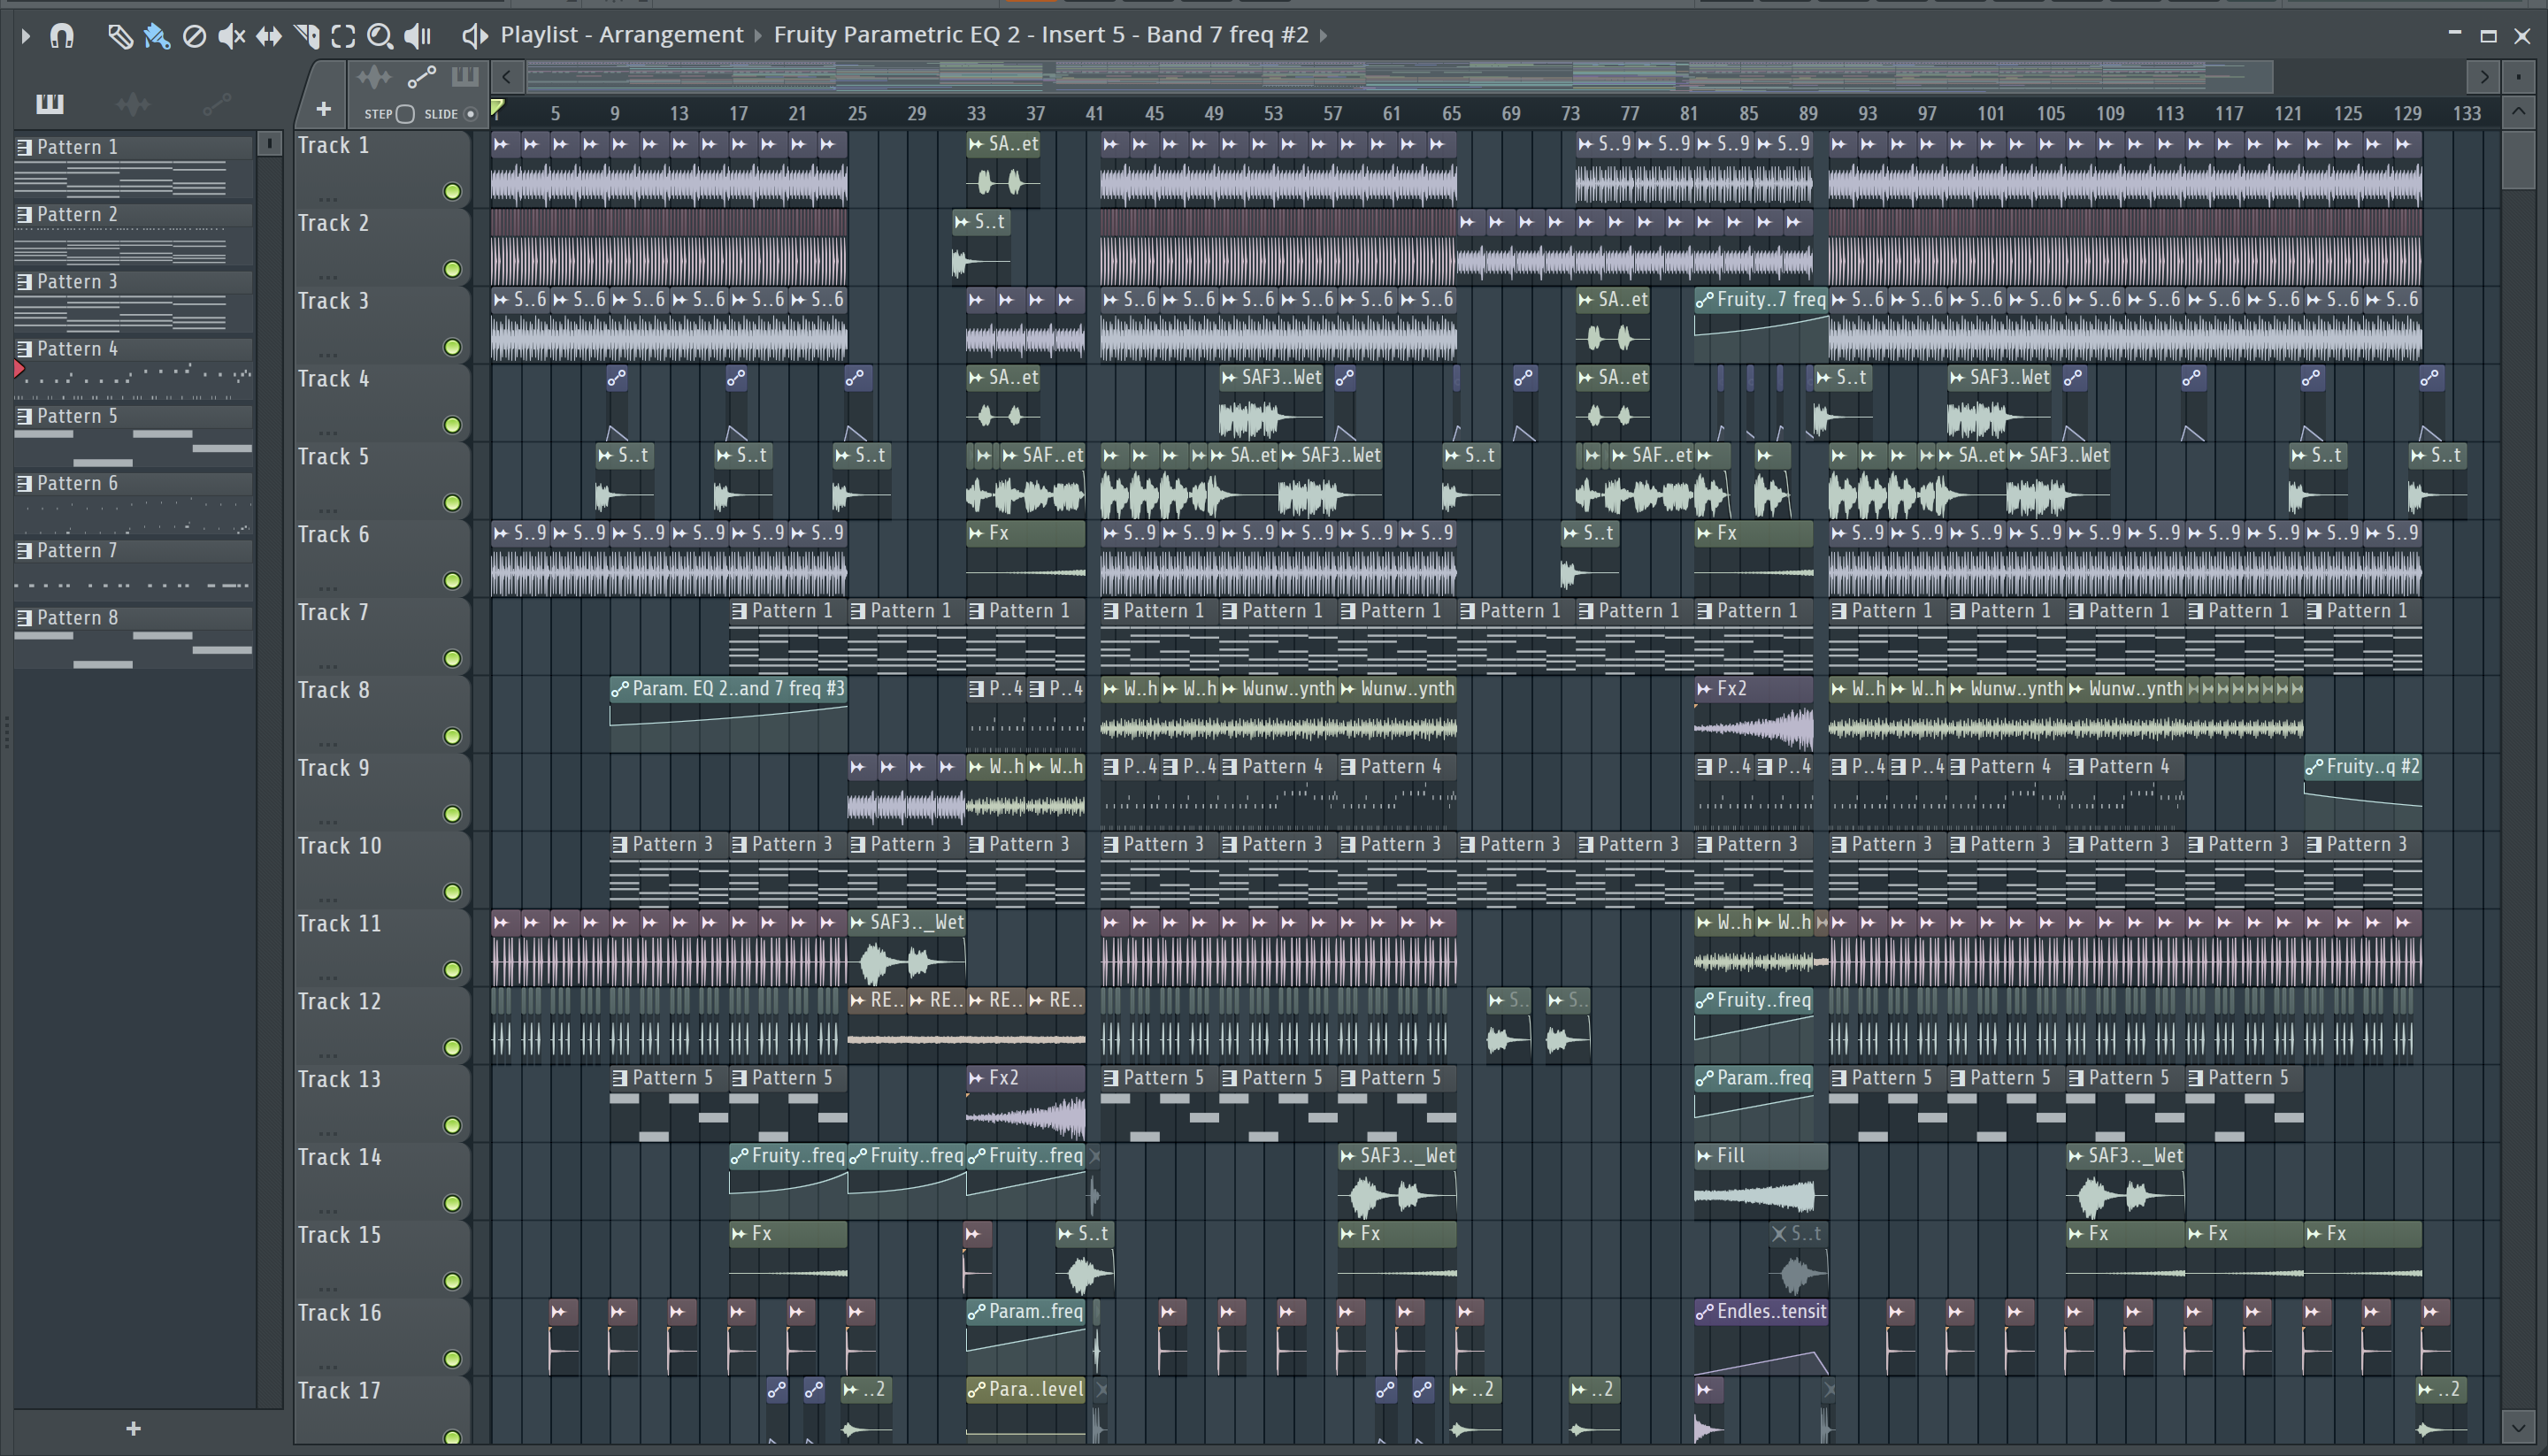
Task: Click the Pattern 5 icon in the picker
Action: coord(25,416)
